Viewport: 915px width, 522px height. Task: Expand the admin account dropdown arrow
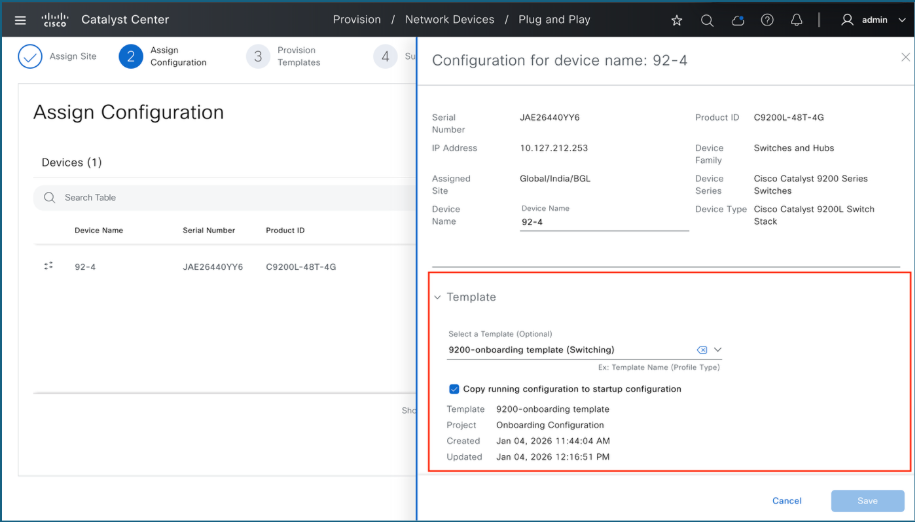902,20
